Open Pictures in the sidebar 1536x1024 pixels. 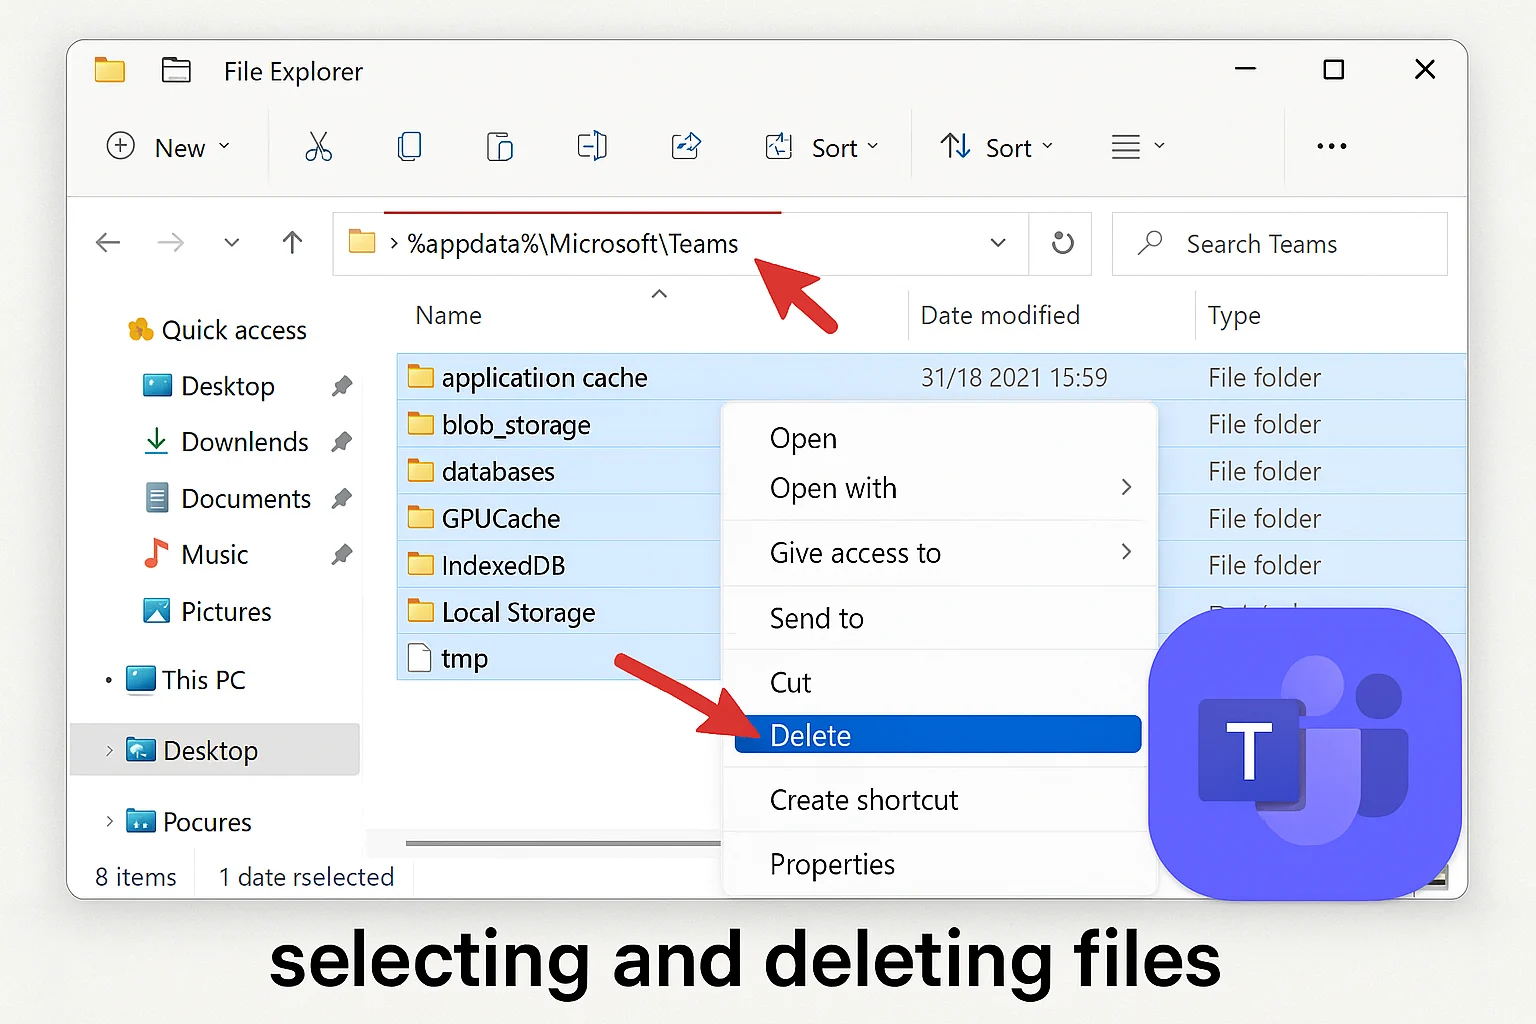point(207,611)
